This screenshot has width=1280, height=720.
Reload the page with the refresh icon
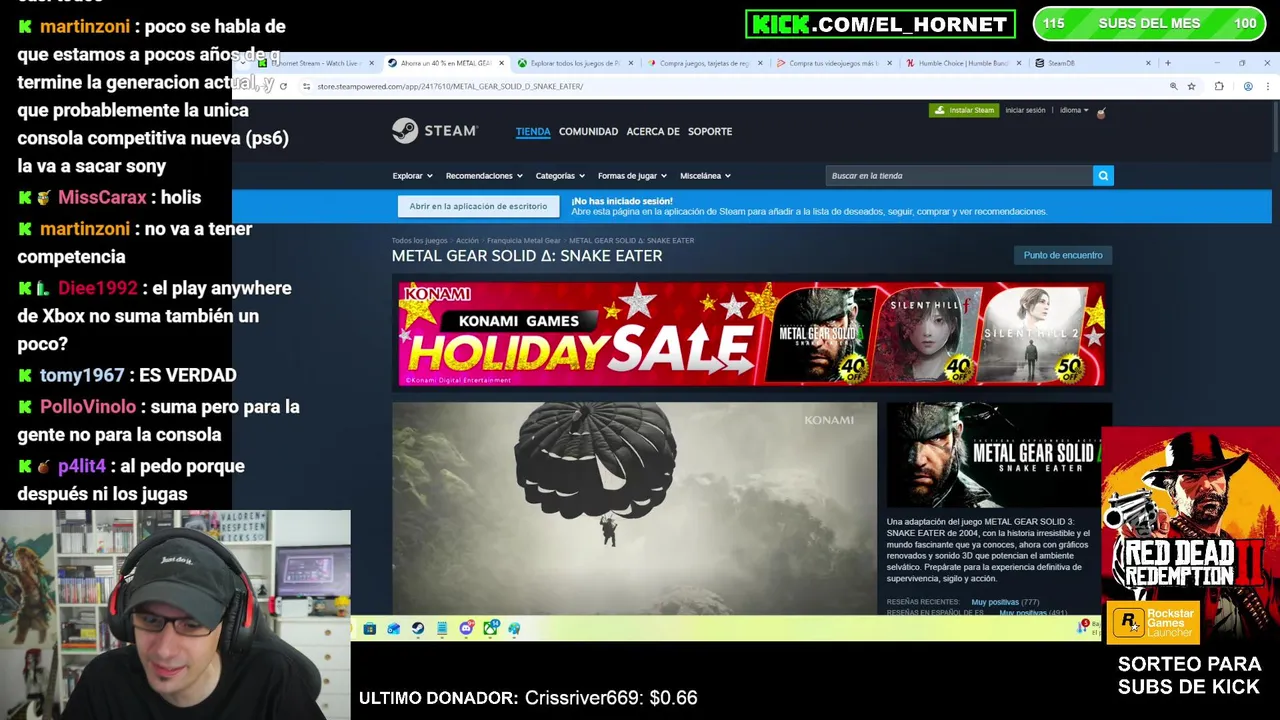click(284, 86)
